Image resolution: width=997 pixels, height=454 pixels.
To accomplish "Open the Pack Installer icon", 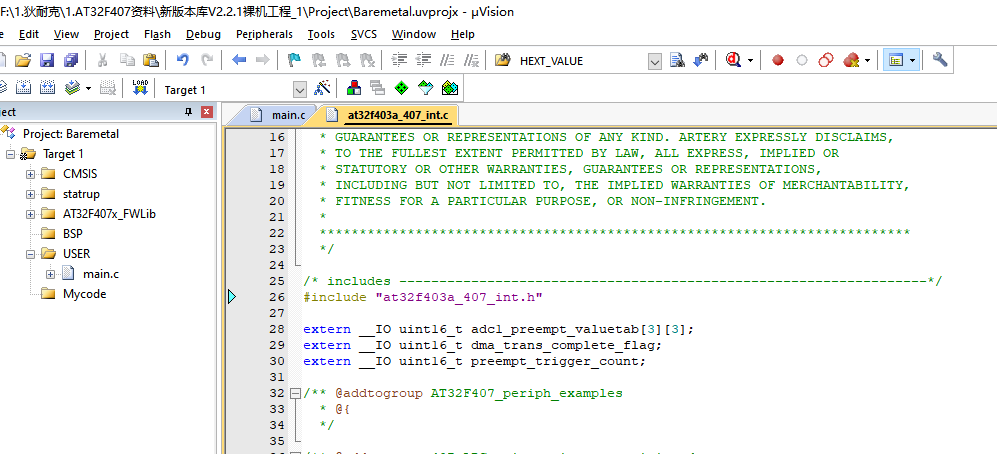I will tap(450, 87).
